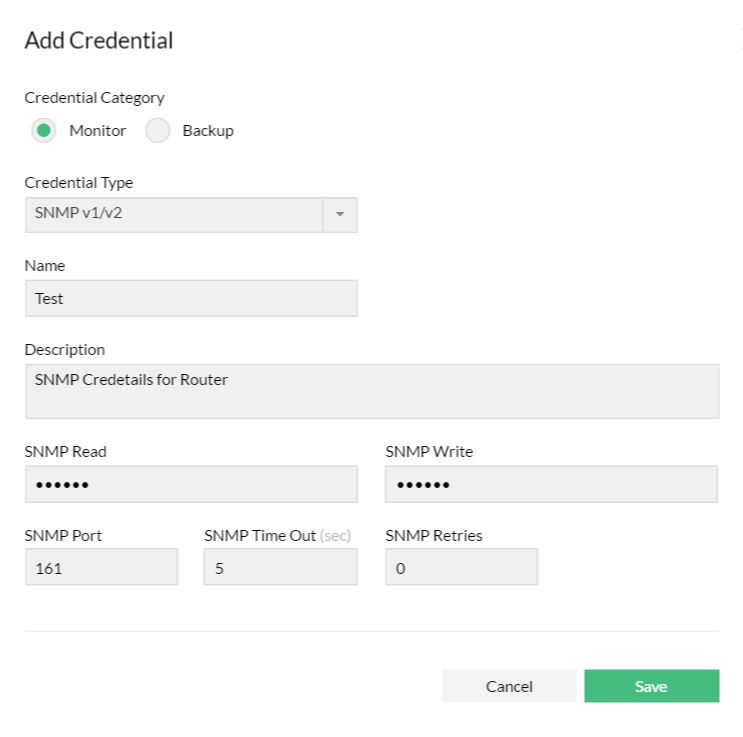Click the 'SNMP Read' field label
The image size is (743, 737).
click(x=66, y=452)
